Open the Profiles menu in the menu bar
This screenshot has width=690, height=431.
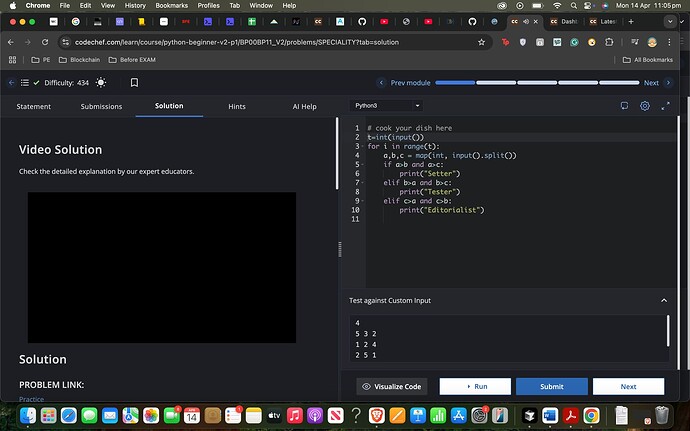(208, 6)
